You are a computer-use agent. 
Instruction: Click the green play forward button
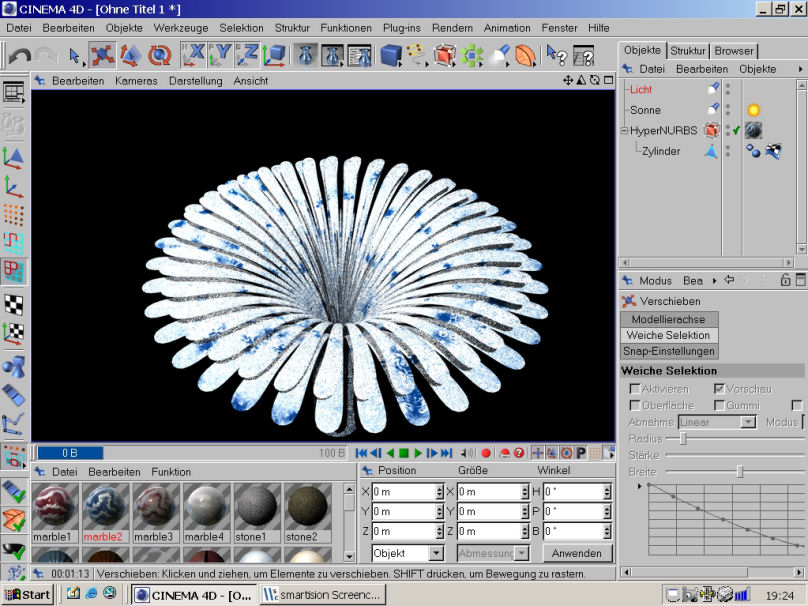point(419,453)
